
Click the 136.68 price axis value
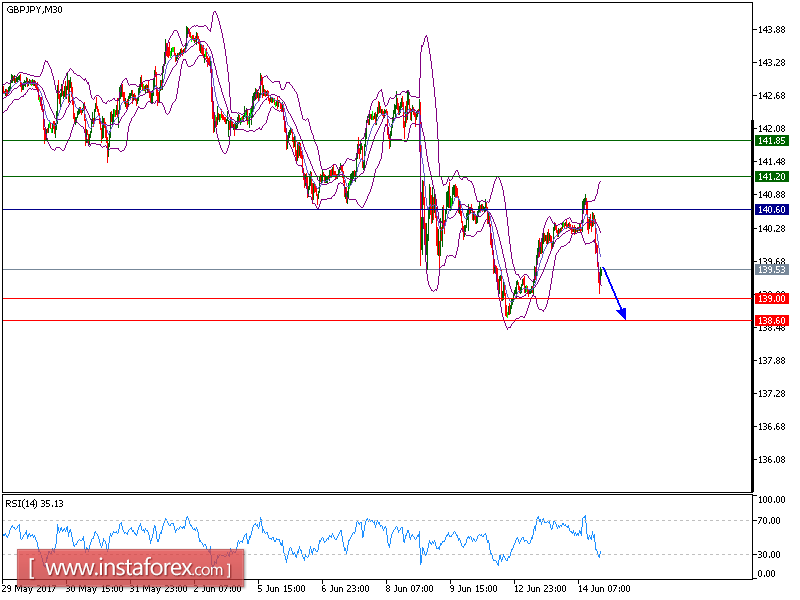pyautogui.click(x=771, y=427)
